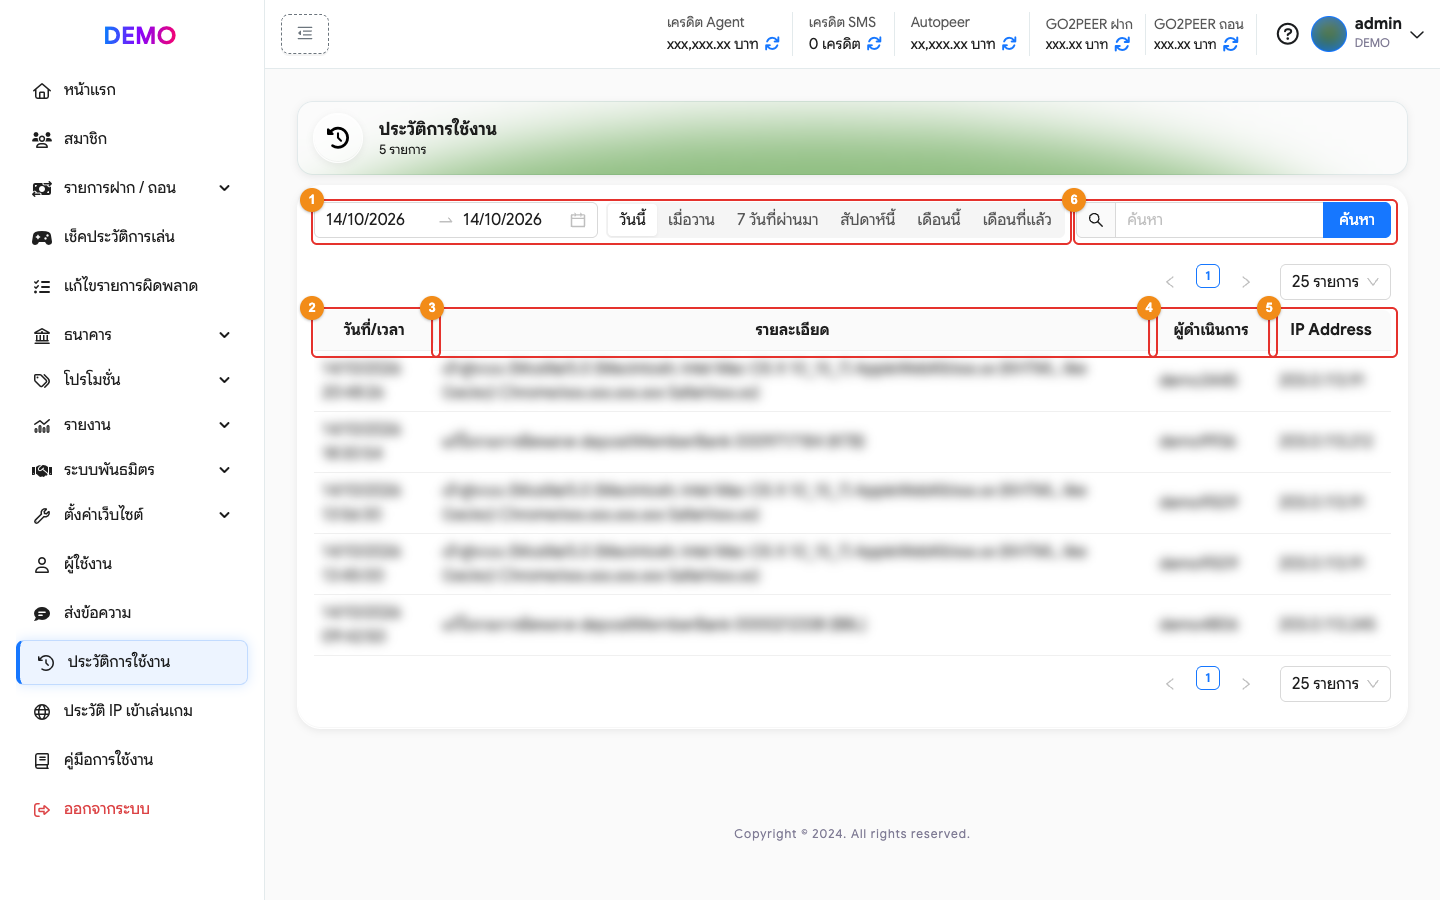
Task: Refresh the GO2PEER ถอน balance
Action: (1231, 44)
